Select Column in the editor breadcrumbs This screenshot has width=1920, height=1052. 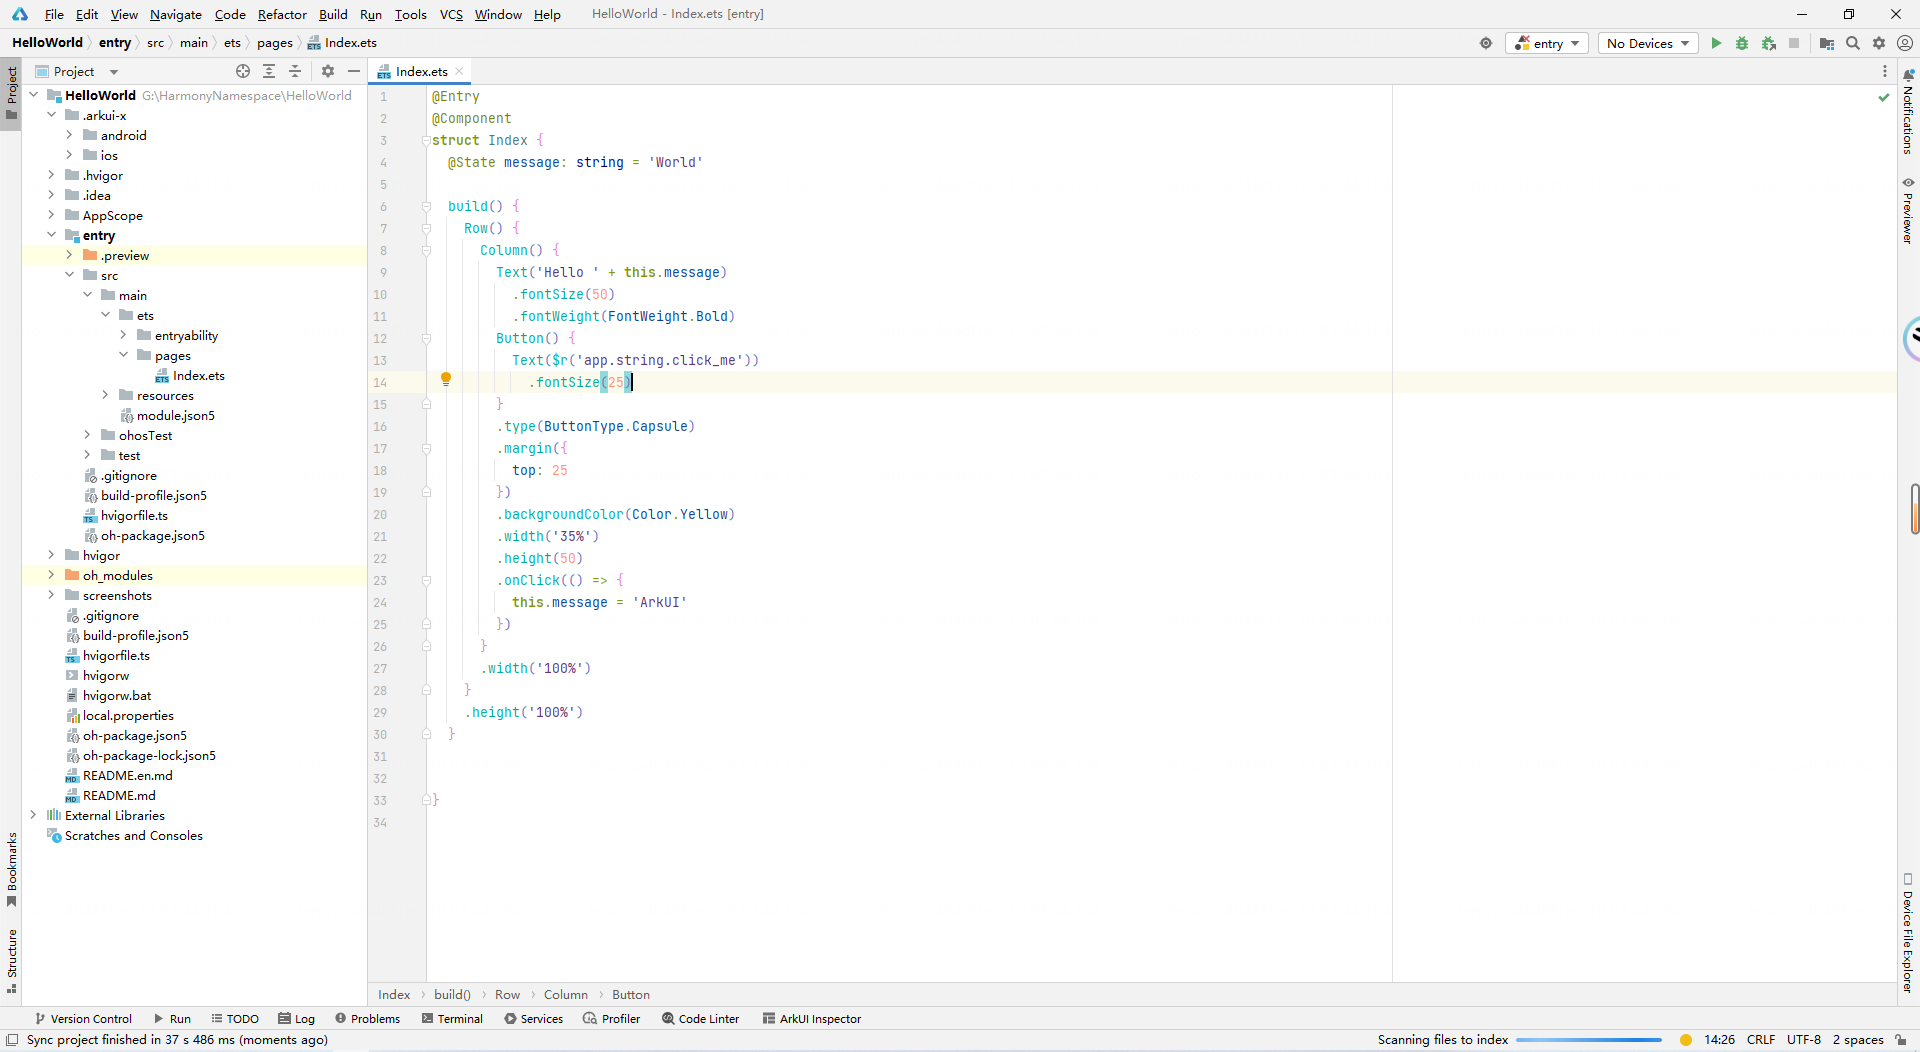click(x=566, y=994)
